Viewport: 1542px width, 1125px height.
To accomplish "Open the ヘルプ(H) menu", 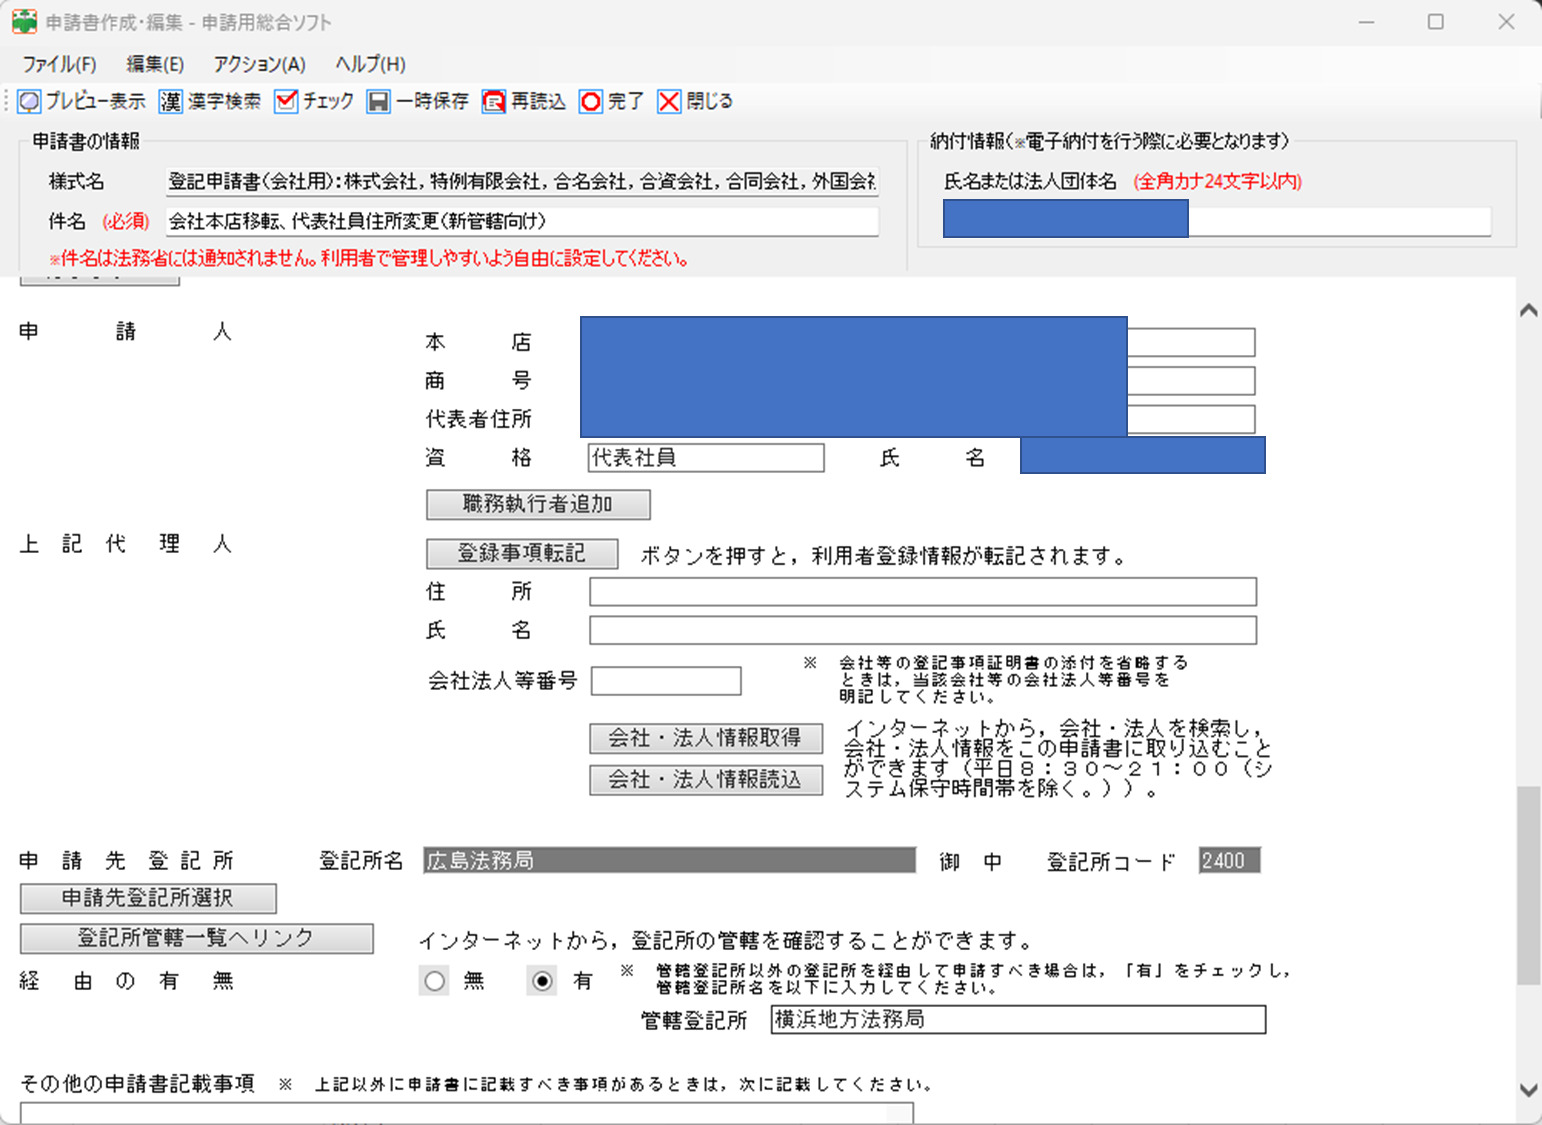I will (x=370, y=64).
